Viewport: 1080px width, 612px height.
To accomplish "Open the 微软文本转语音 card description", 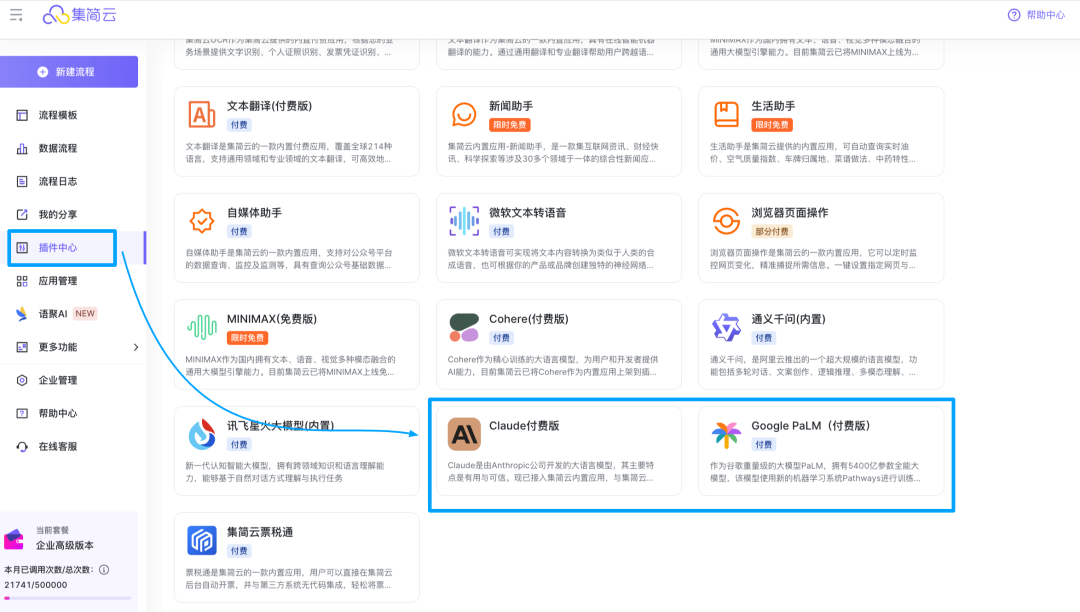I will point(551,259).
